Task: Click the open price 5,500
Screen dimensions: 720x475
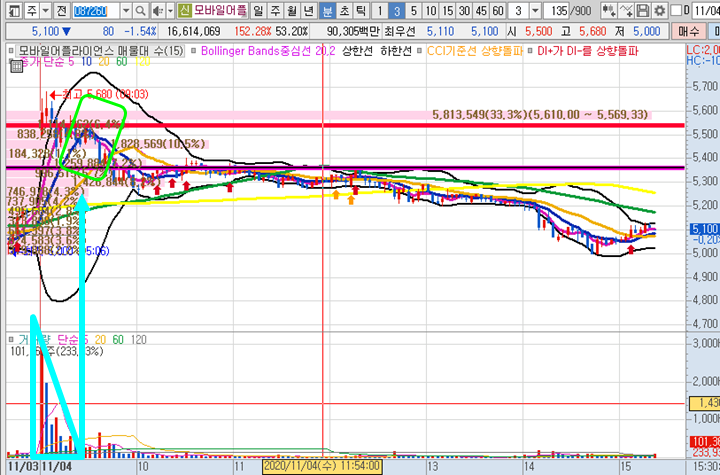Action: [539, 31]
